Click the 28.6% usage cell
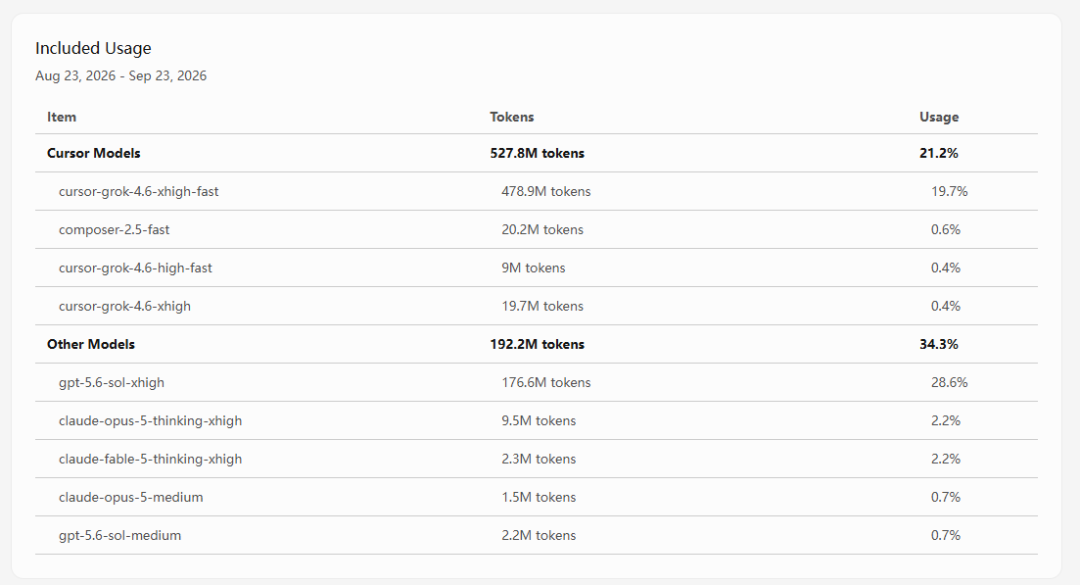Viewport: 1080px width, 585px height. [x=949, y=382]
